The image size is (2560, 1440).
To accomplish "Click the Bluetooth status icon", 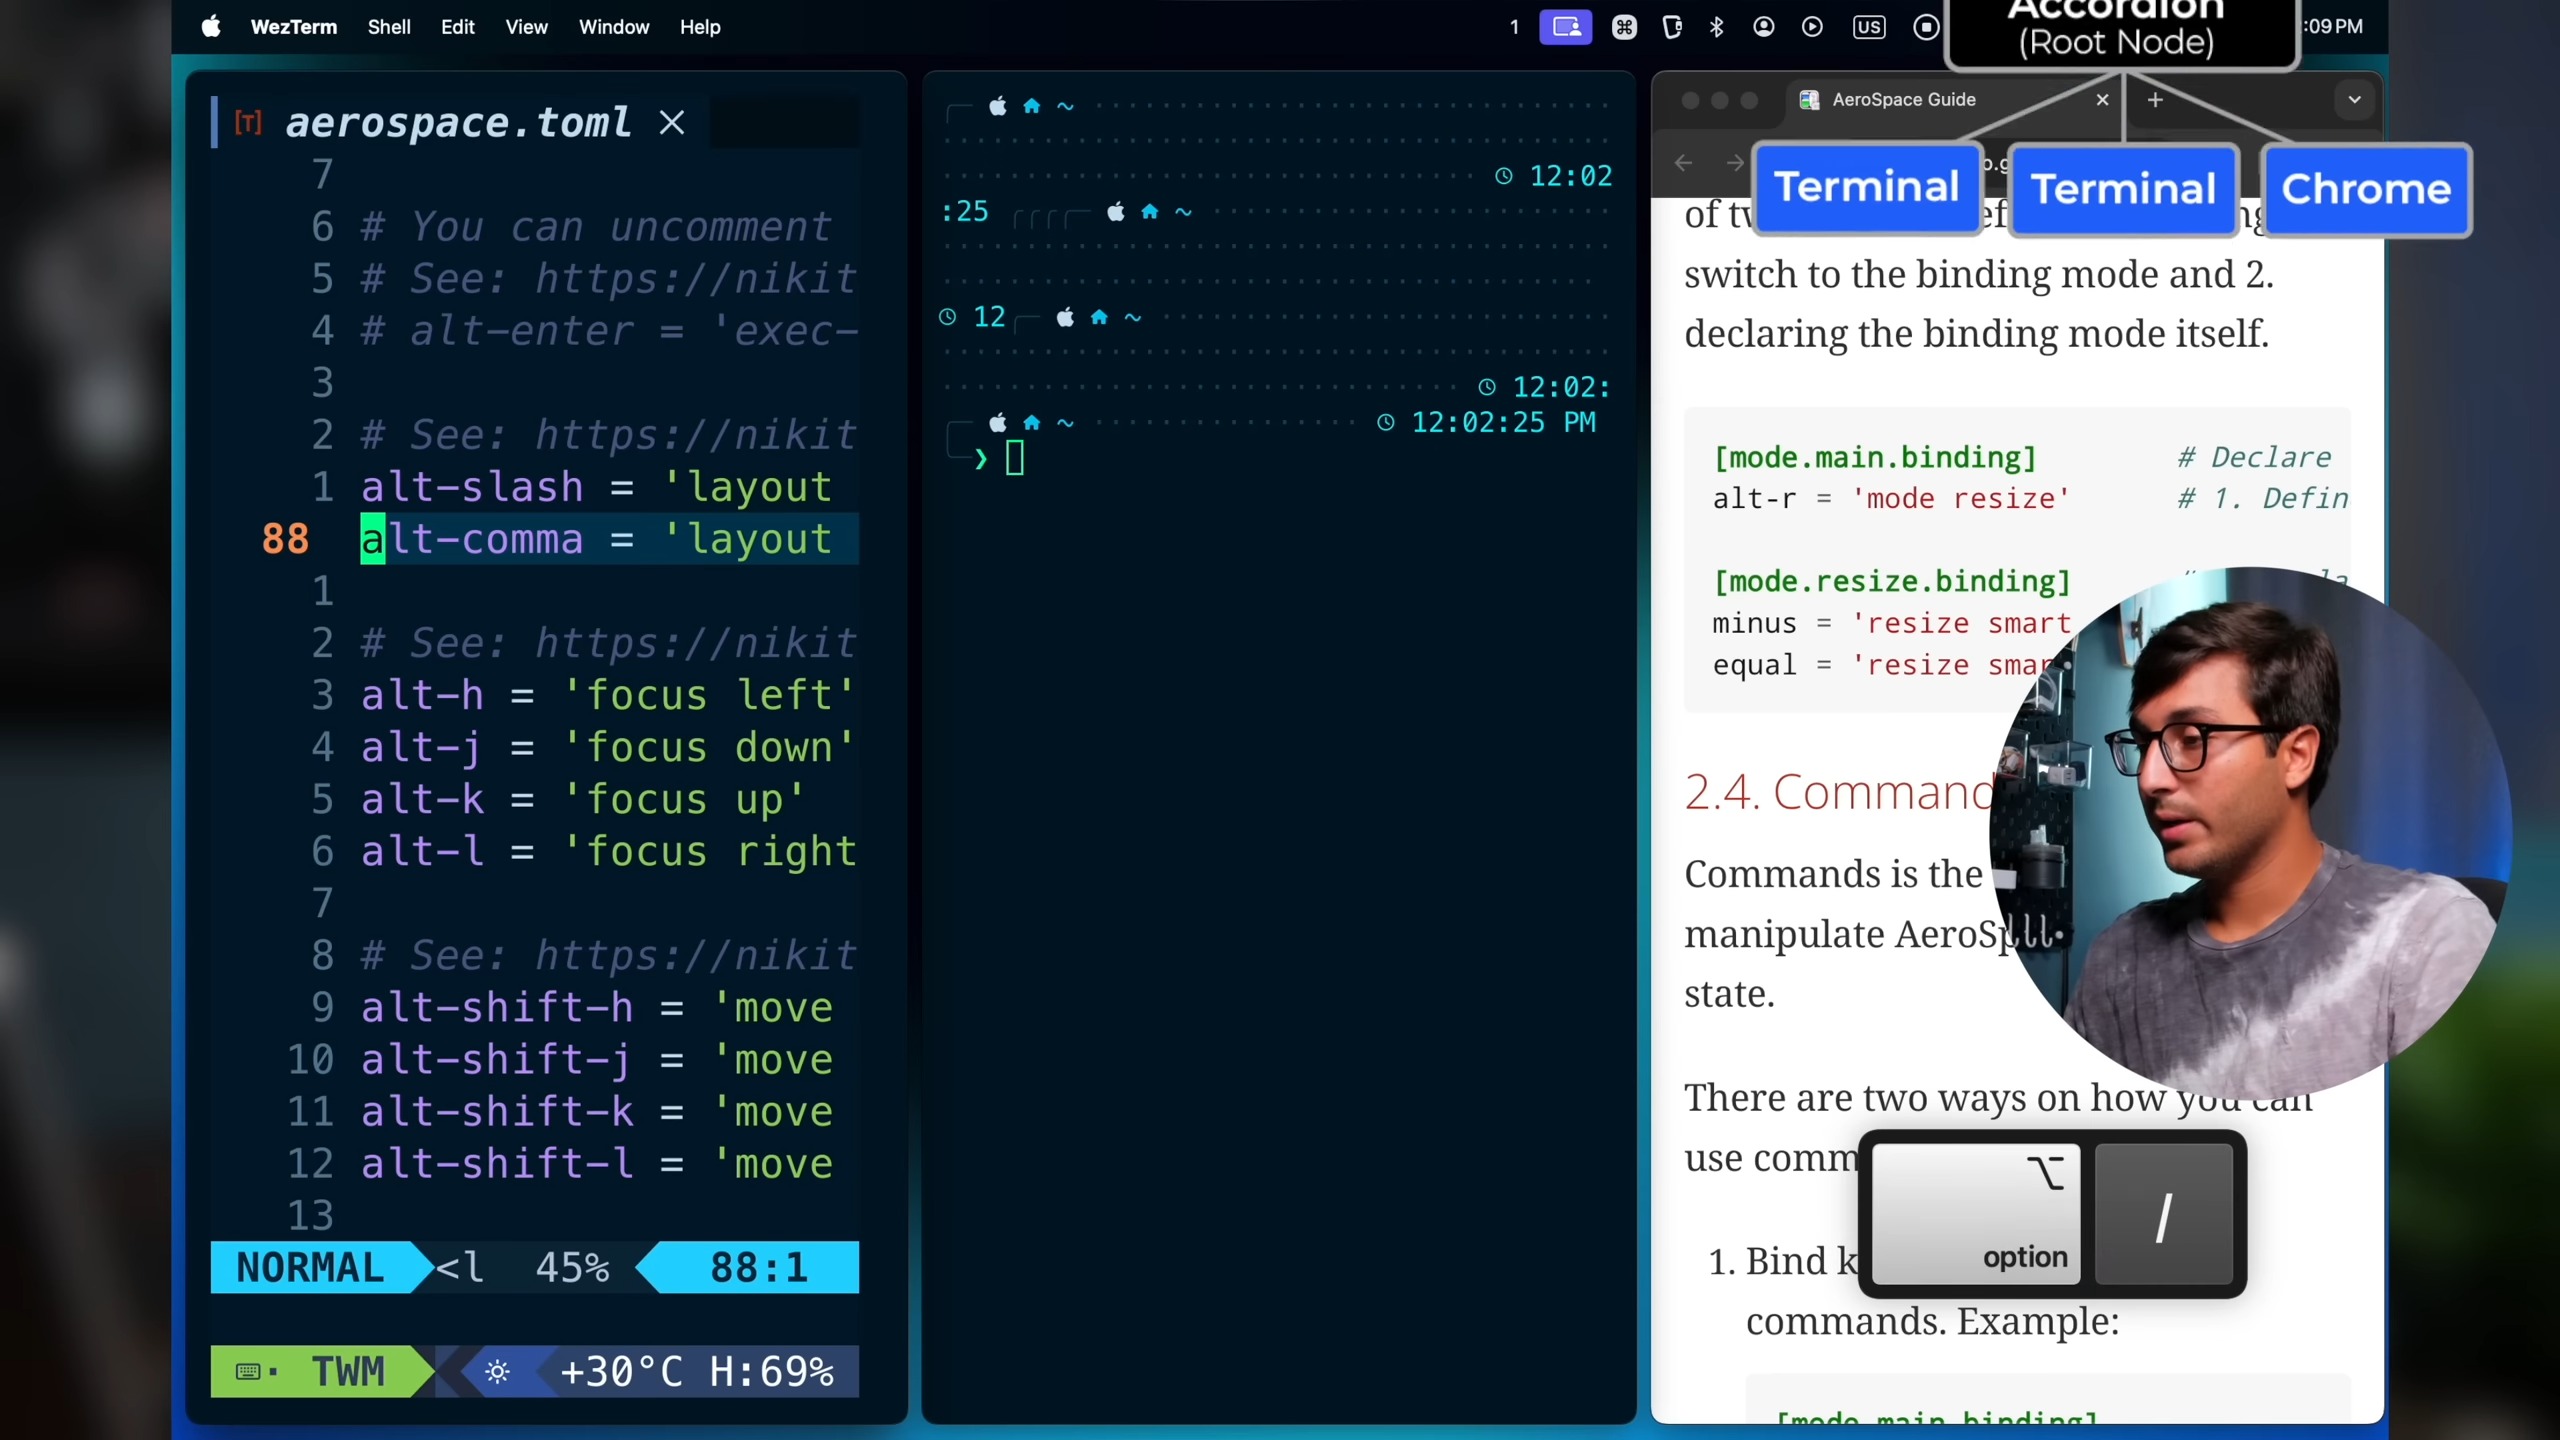I will tap(1716, 27).
